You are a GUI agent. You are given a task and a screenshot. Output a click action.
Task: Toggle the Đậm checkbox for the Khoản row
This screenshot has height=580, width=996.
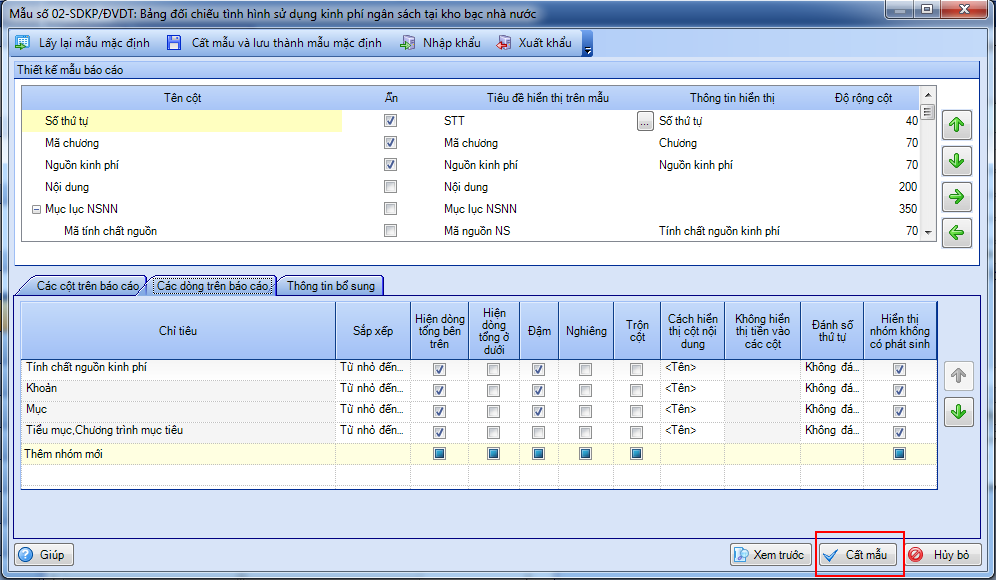tap(539, 390)
